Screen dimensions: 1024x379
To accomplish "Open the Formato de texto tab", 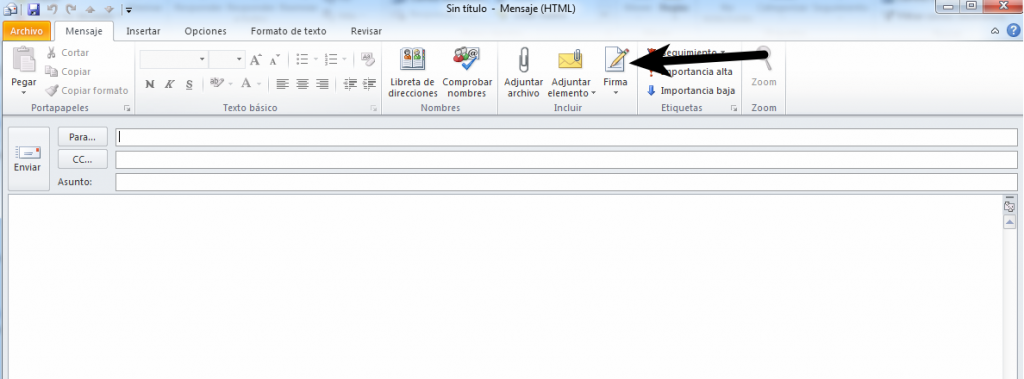I will [289, 31].
